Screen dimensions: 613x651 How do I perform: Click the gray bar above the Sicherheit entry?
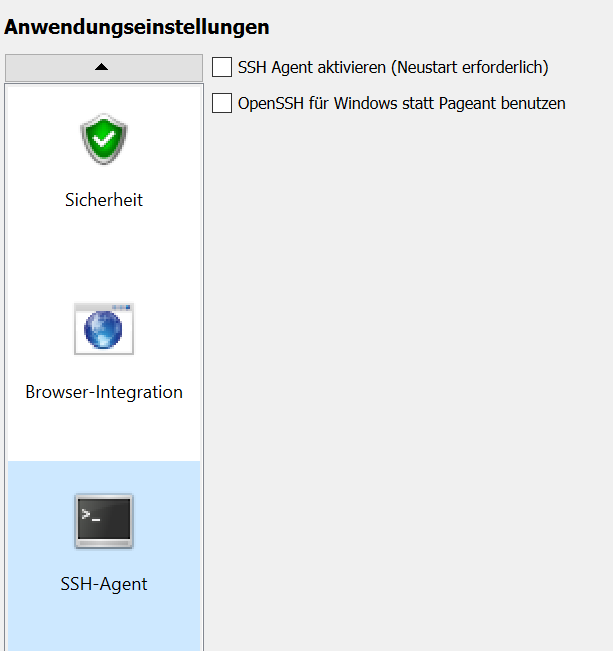tap(104, 68)
